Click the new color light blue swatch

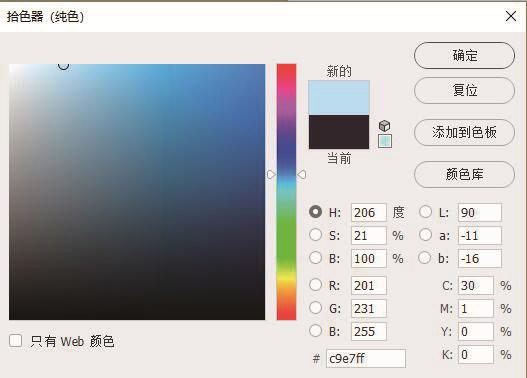click(x=339, y=97)
